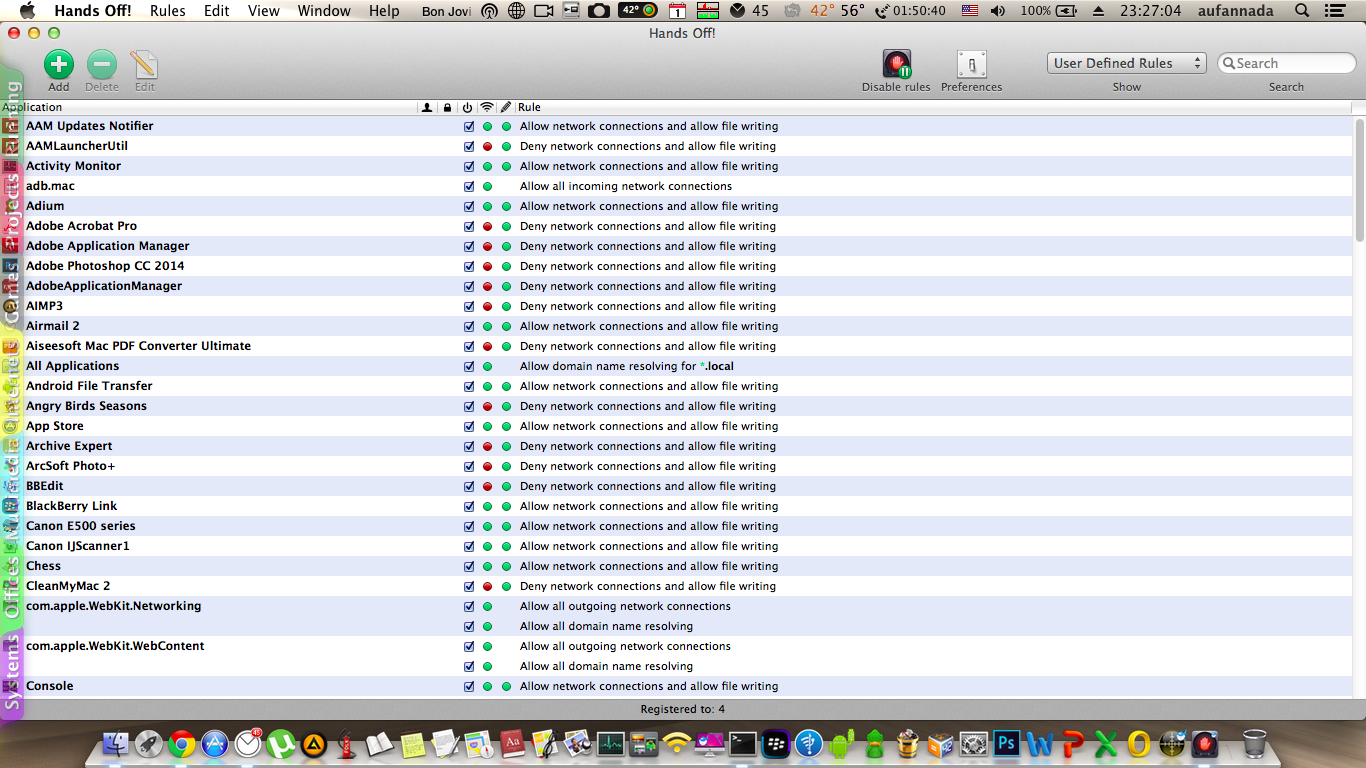Open Spotlight search in menu bar
This screenshot has width=1366, height=768.
click(1301, 11)
